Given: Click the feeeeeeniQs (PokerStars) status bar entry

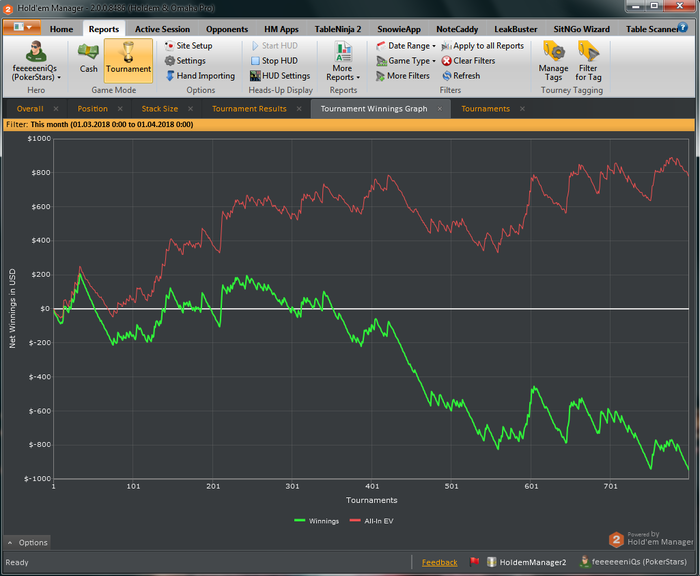Looking at the screenshot, I should [x=633, y=562].
